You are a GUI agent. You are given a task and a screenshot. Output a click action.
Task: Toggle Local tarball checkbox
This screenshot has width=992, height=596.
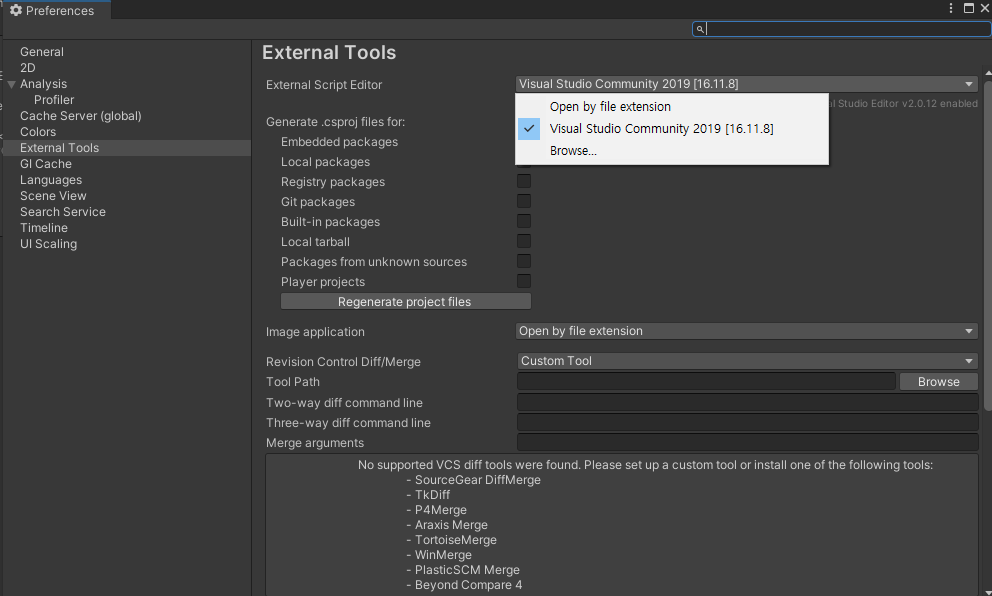tap(524, 242)
